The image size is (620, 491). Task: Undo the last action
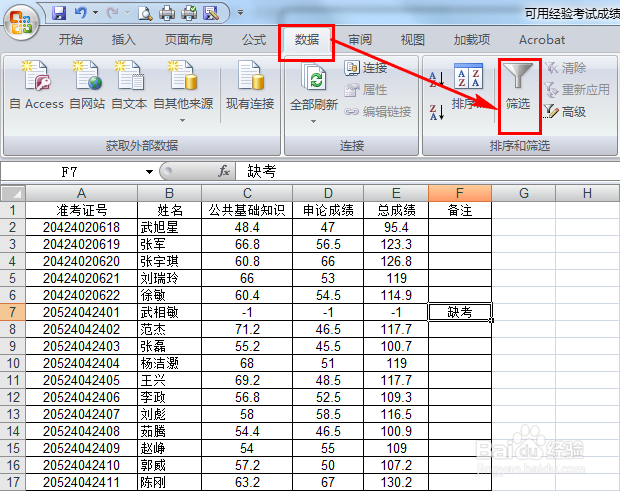81,13
